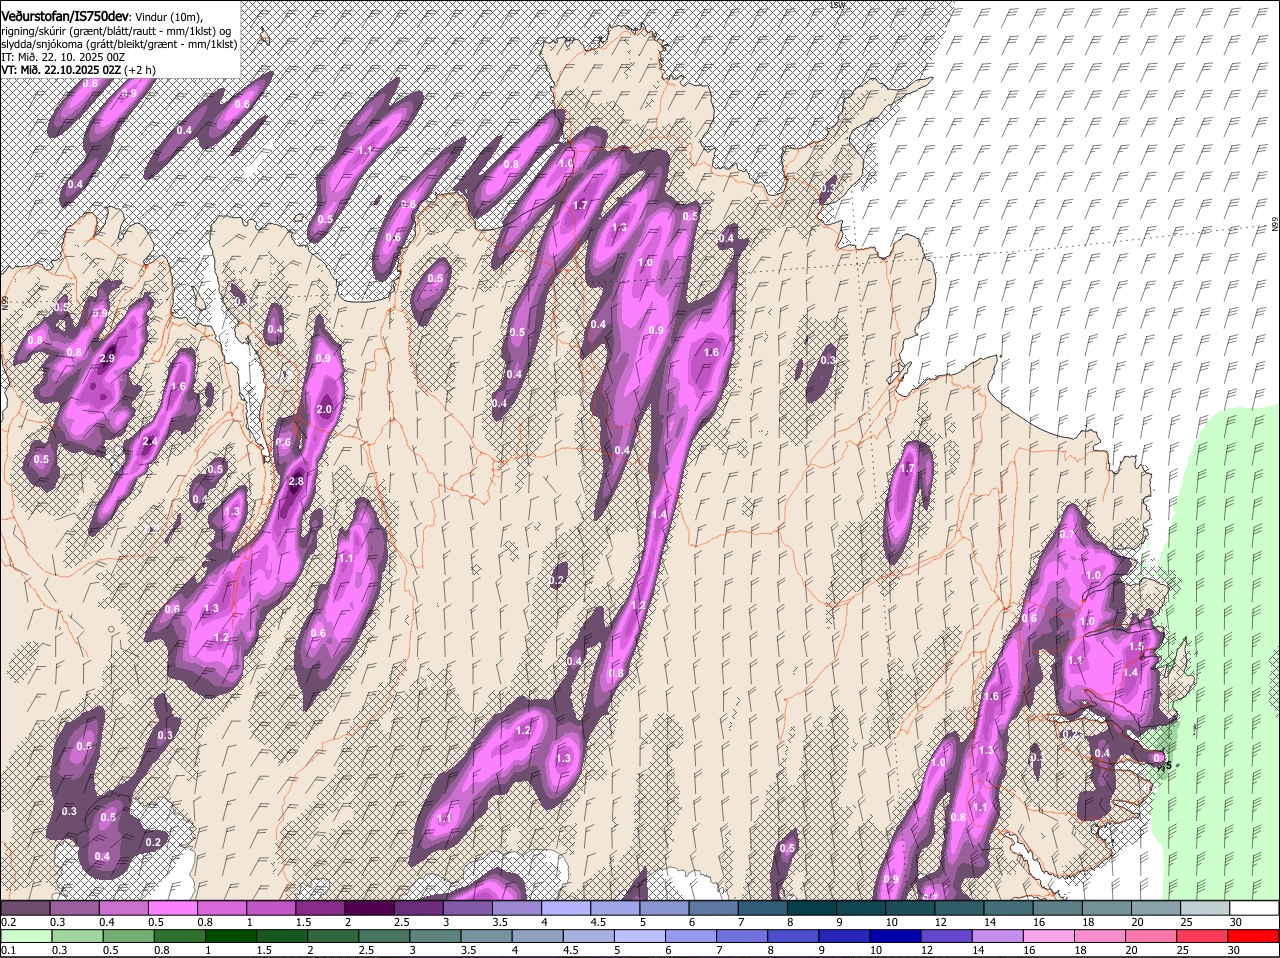The height and width of the screenshot is (958, 1280).
Task: Click the 'VT: Mið. 22.10.2025 02Z (+2 h)' line
Action: click(78, 70)
